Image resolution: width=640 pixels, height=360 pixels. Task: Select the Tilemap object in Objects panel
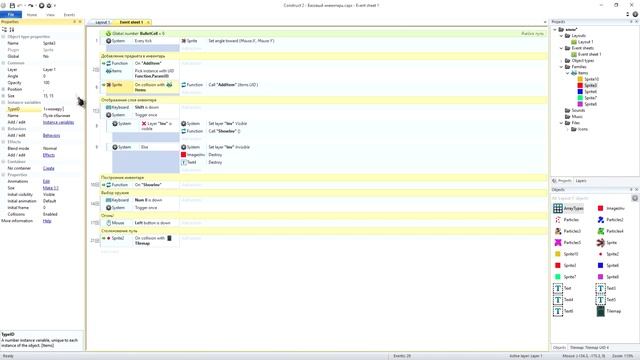pyautogui.click(x=609, y=311)
